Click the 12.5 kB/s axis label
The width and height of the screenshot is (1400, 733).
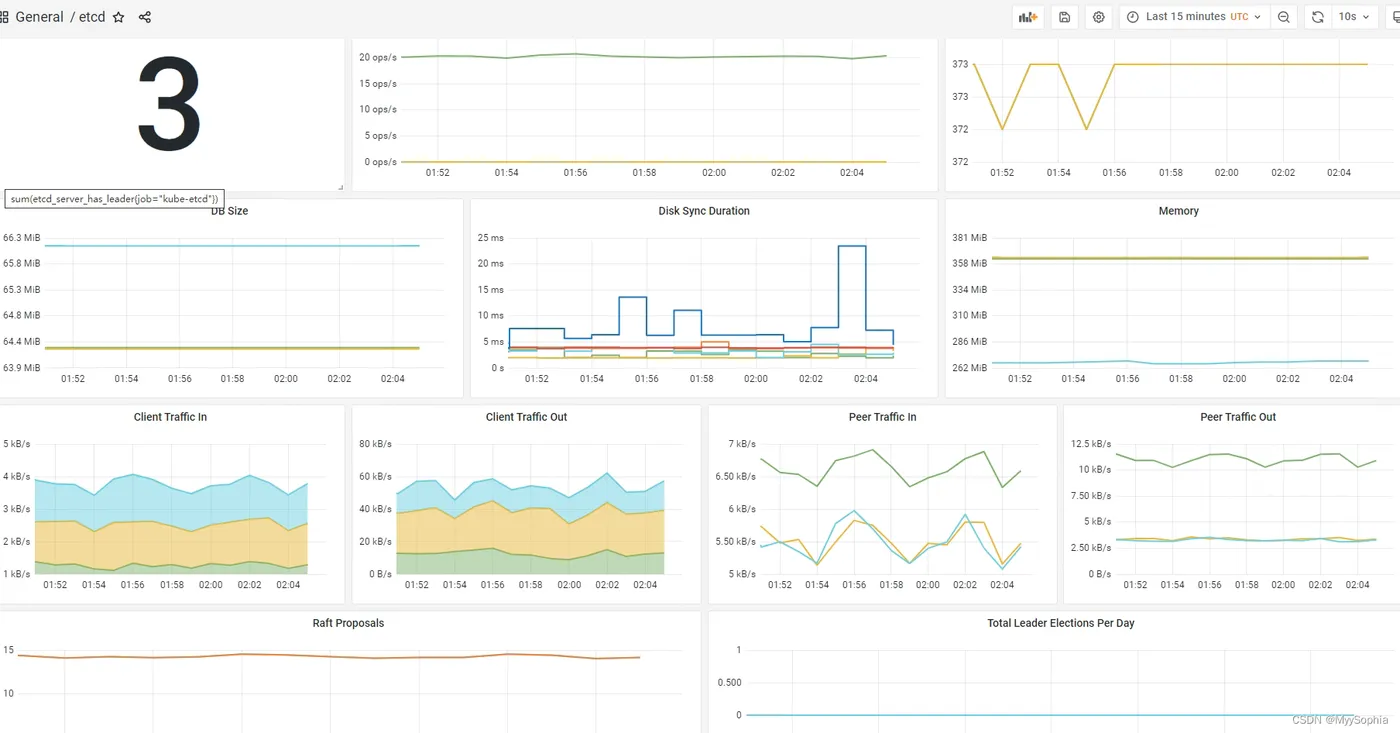point(1090,444)
